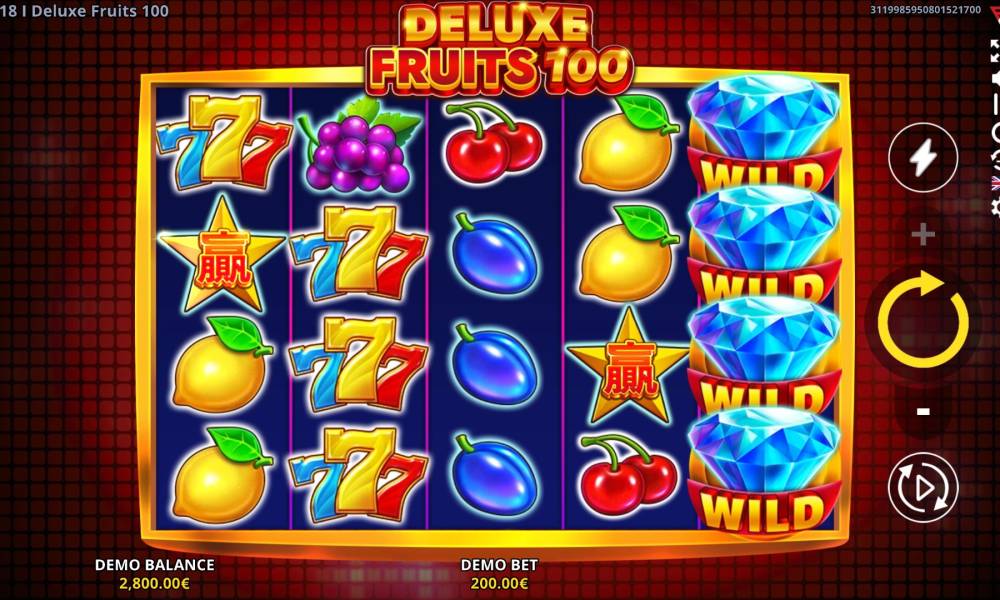Decrease the bet with the minus button
The width and height of the screenshot is (1000, 600).
pos(923,412)
